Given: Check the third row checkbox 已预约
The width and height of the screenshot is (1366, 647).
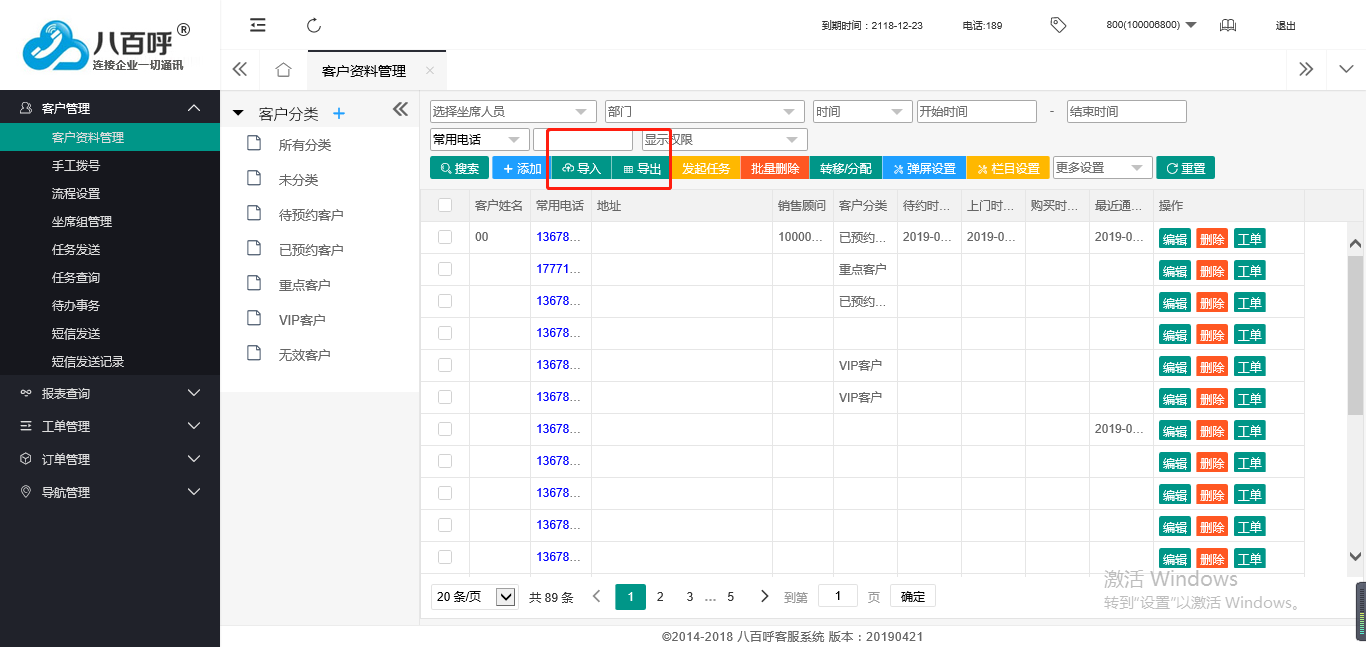Looking at the screenshot, I should (445, 301).
